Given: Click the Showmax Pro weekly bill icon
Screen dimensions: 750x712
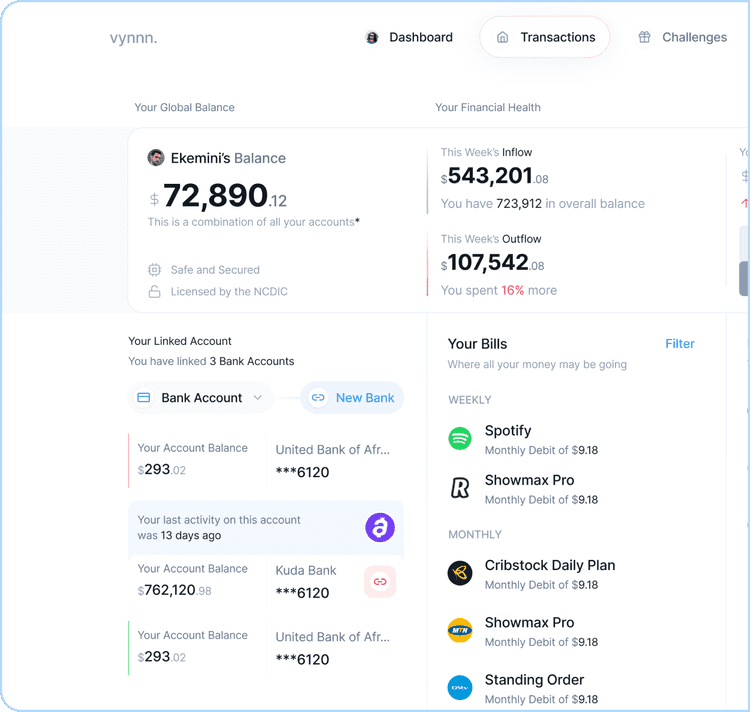Looking at the screenshot, I should 460,488.
